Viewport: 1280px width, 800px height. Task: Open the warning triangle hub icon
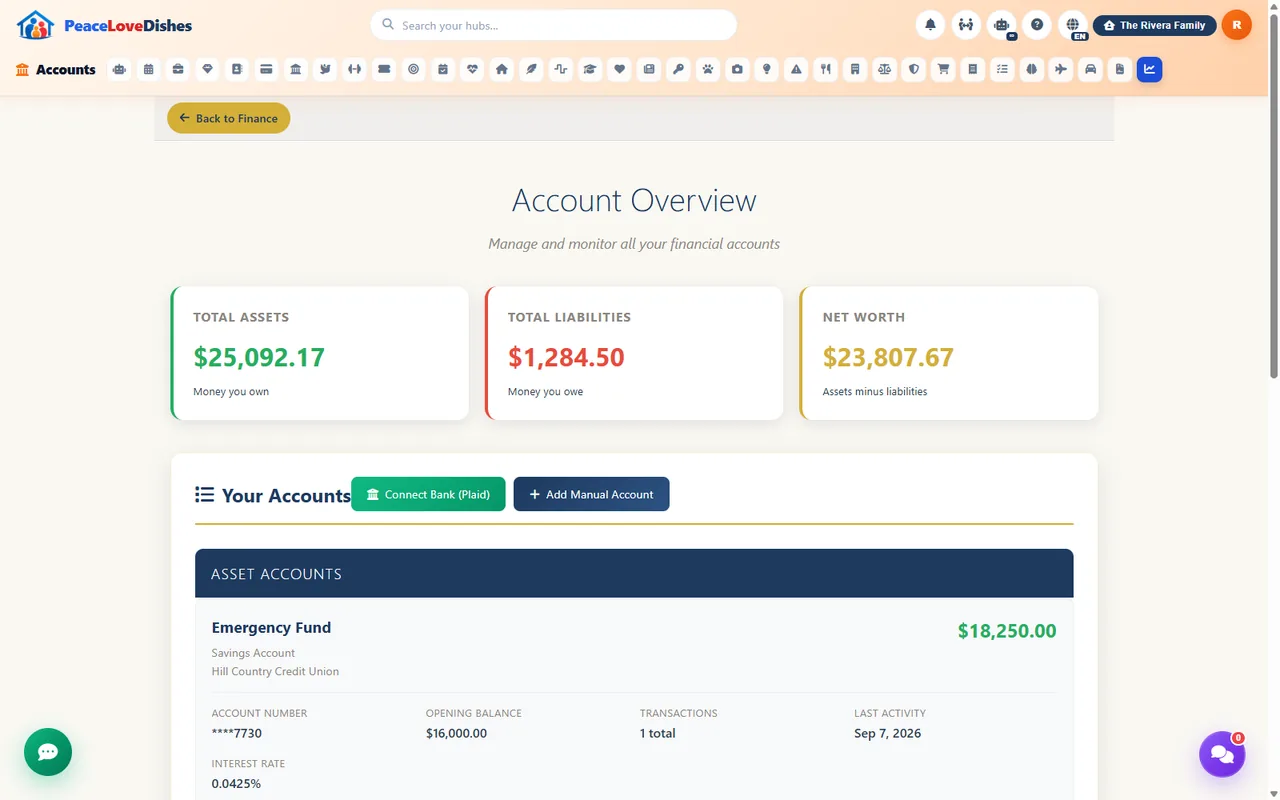pos(796,69)
